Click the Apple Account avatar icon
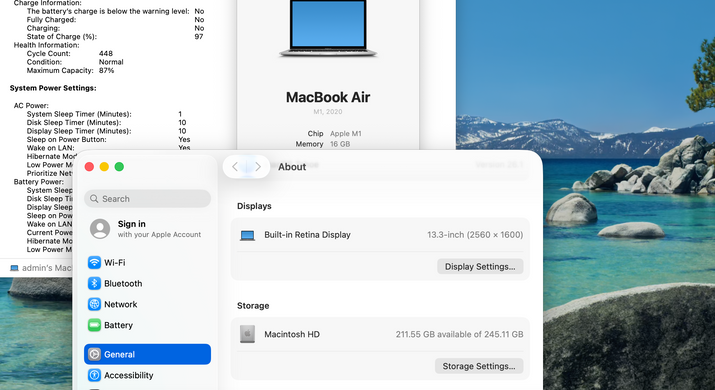The image size is (715, 390). point(100,229)
